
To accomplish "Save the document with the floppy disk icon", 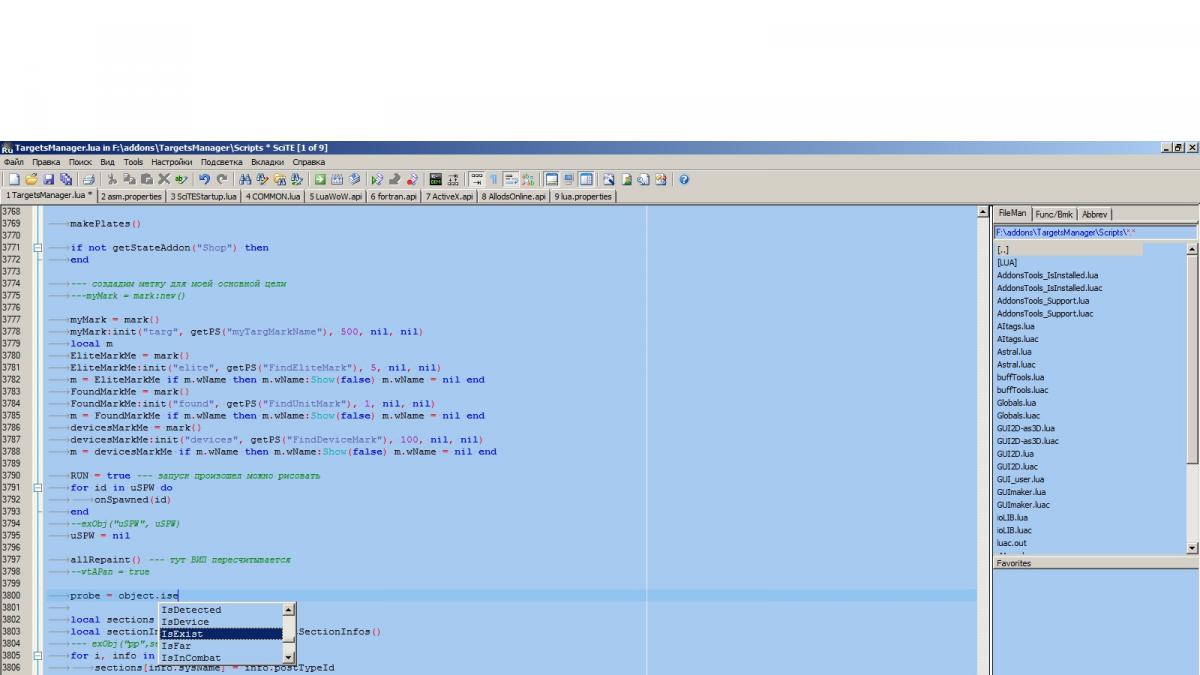I will [48, 180].
